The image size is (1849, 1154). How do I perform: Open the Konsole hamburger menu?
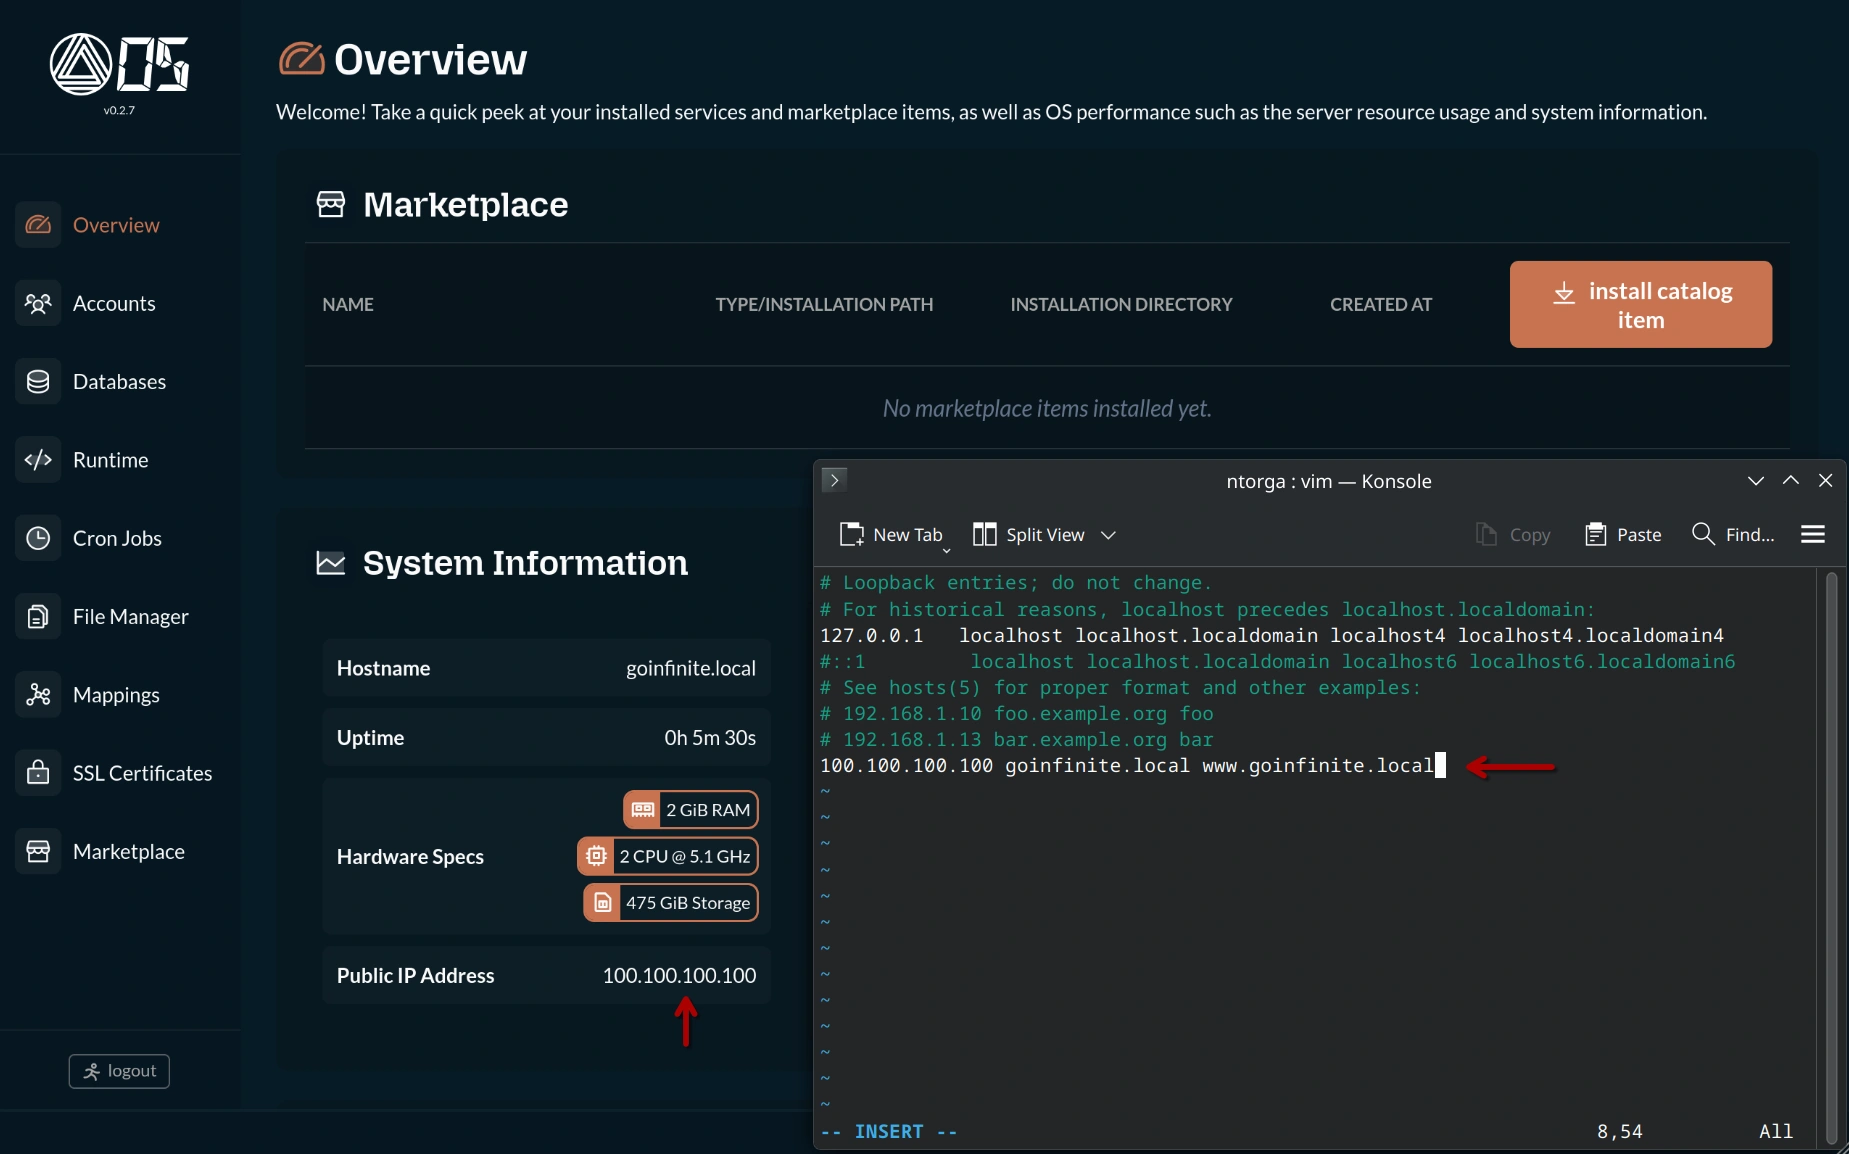point(1813,534)
